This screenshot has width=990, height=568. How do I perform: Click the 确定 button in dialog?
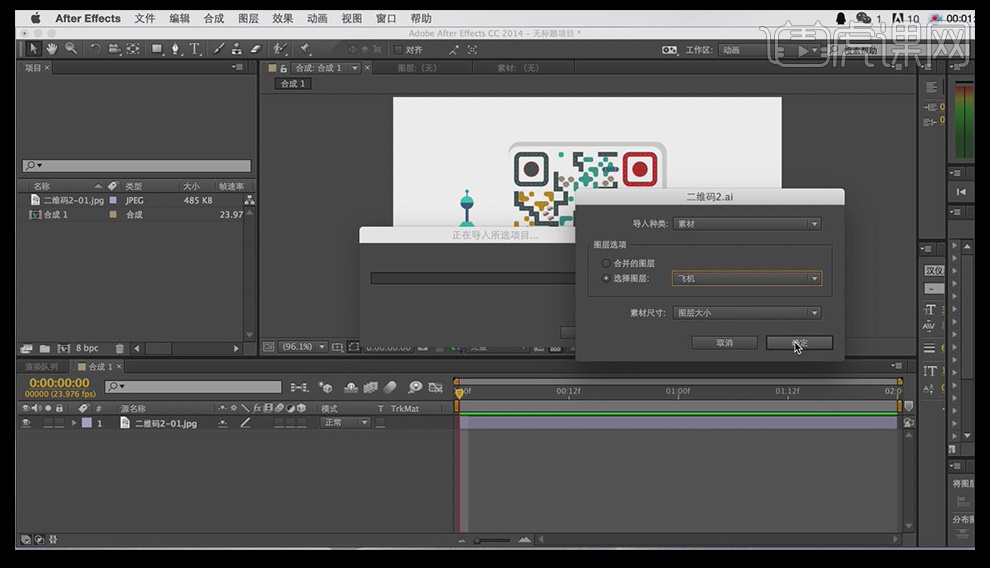(799, 342)
